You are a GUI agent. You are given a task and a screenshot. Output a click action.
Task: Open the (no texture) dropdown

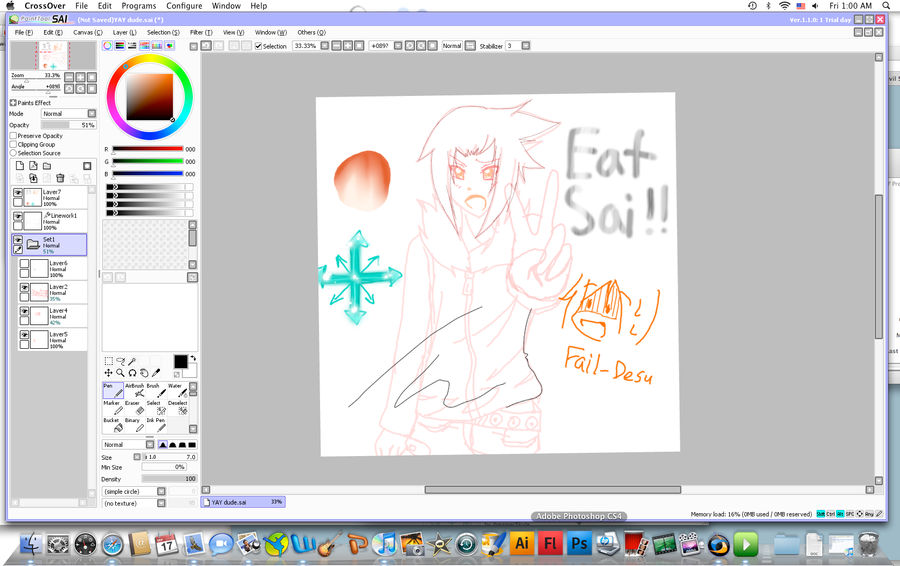coord(161,503)
